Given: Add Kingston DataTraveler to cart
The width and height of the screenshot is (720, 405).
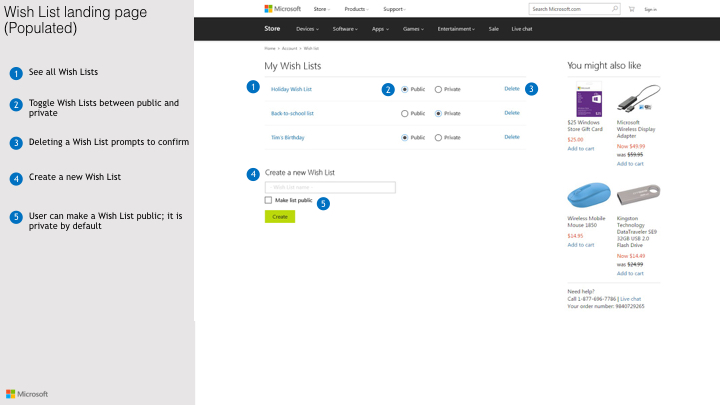Looking at the screenshot, I should 630,274.
